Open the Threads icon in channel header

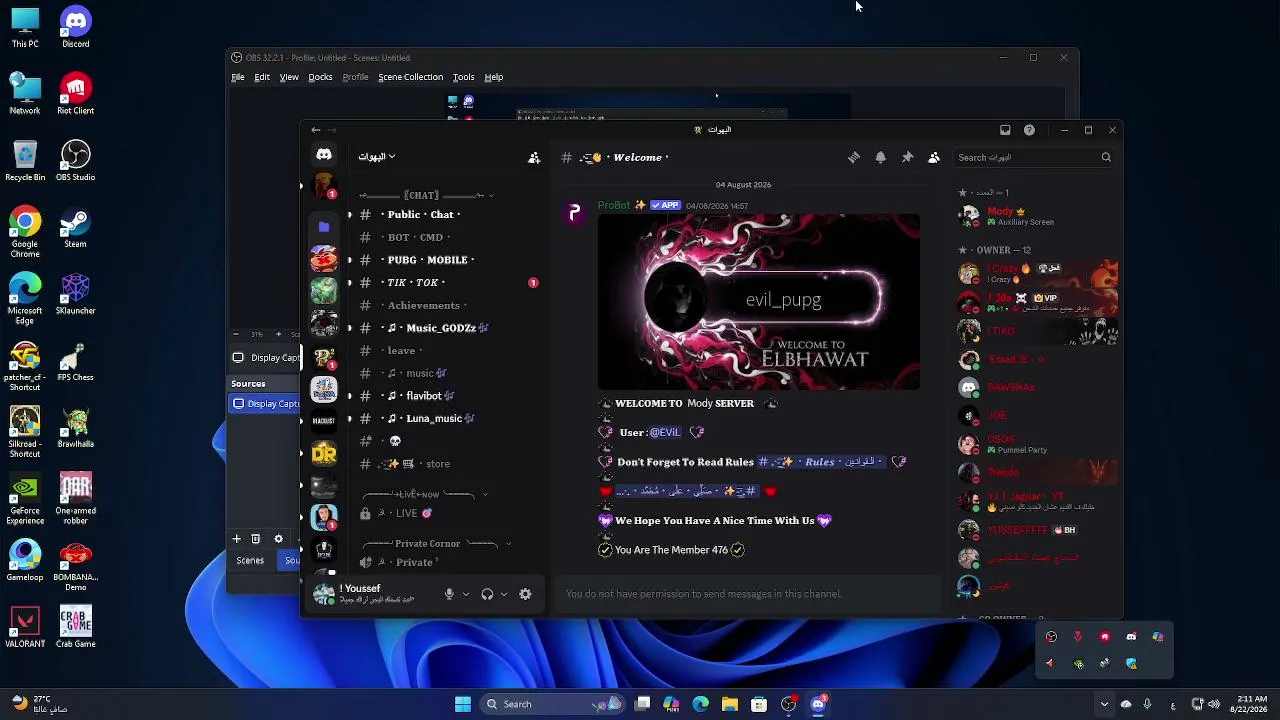pyautogui.click(x=854, y=157)
